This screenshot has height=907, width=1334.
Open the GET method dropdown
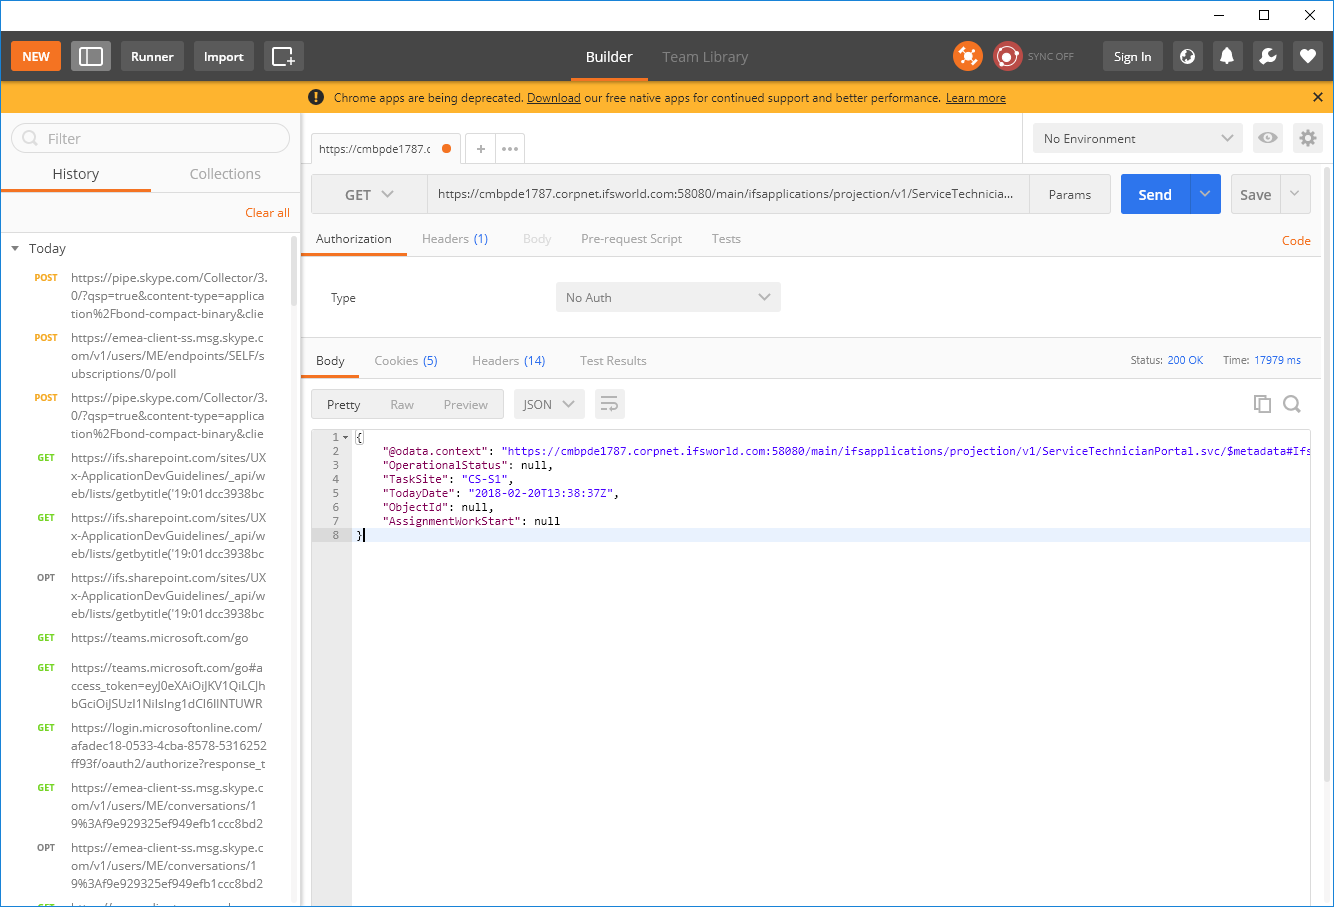tap(368, 194)
